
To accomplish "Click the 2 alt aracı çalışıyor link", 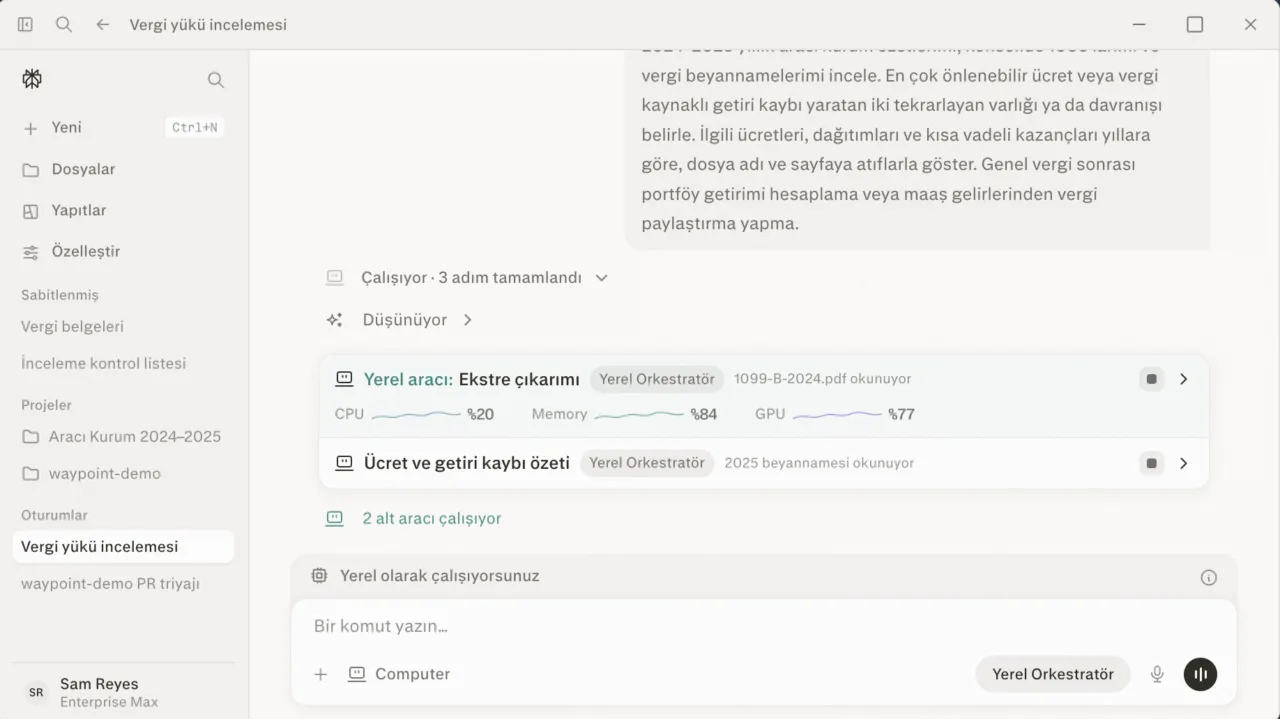I will click(x=431, y=518).
